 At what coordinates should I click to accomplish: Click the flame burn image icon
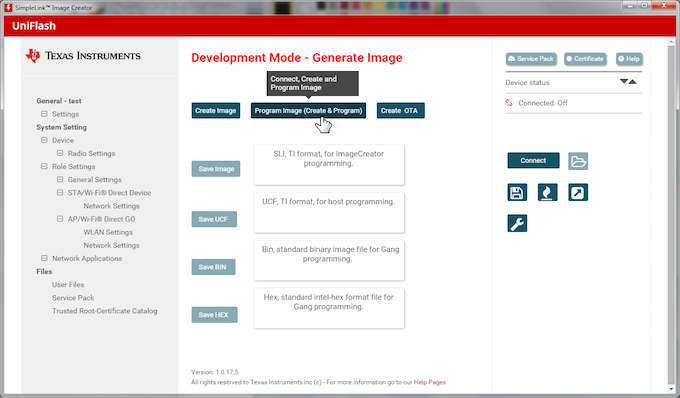547,192
